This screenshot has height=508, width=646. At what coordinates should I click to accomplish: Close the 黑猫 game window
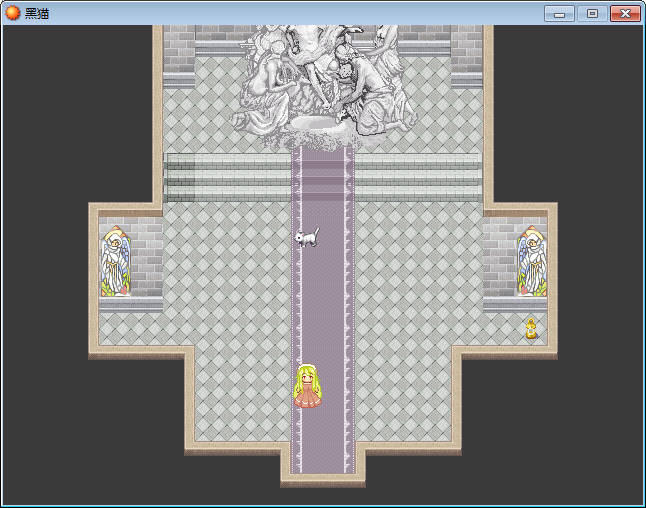pyautogui.click(x=625, y=13)
